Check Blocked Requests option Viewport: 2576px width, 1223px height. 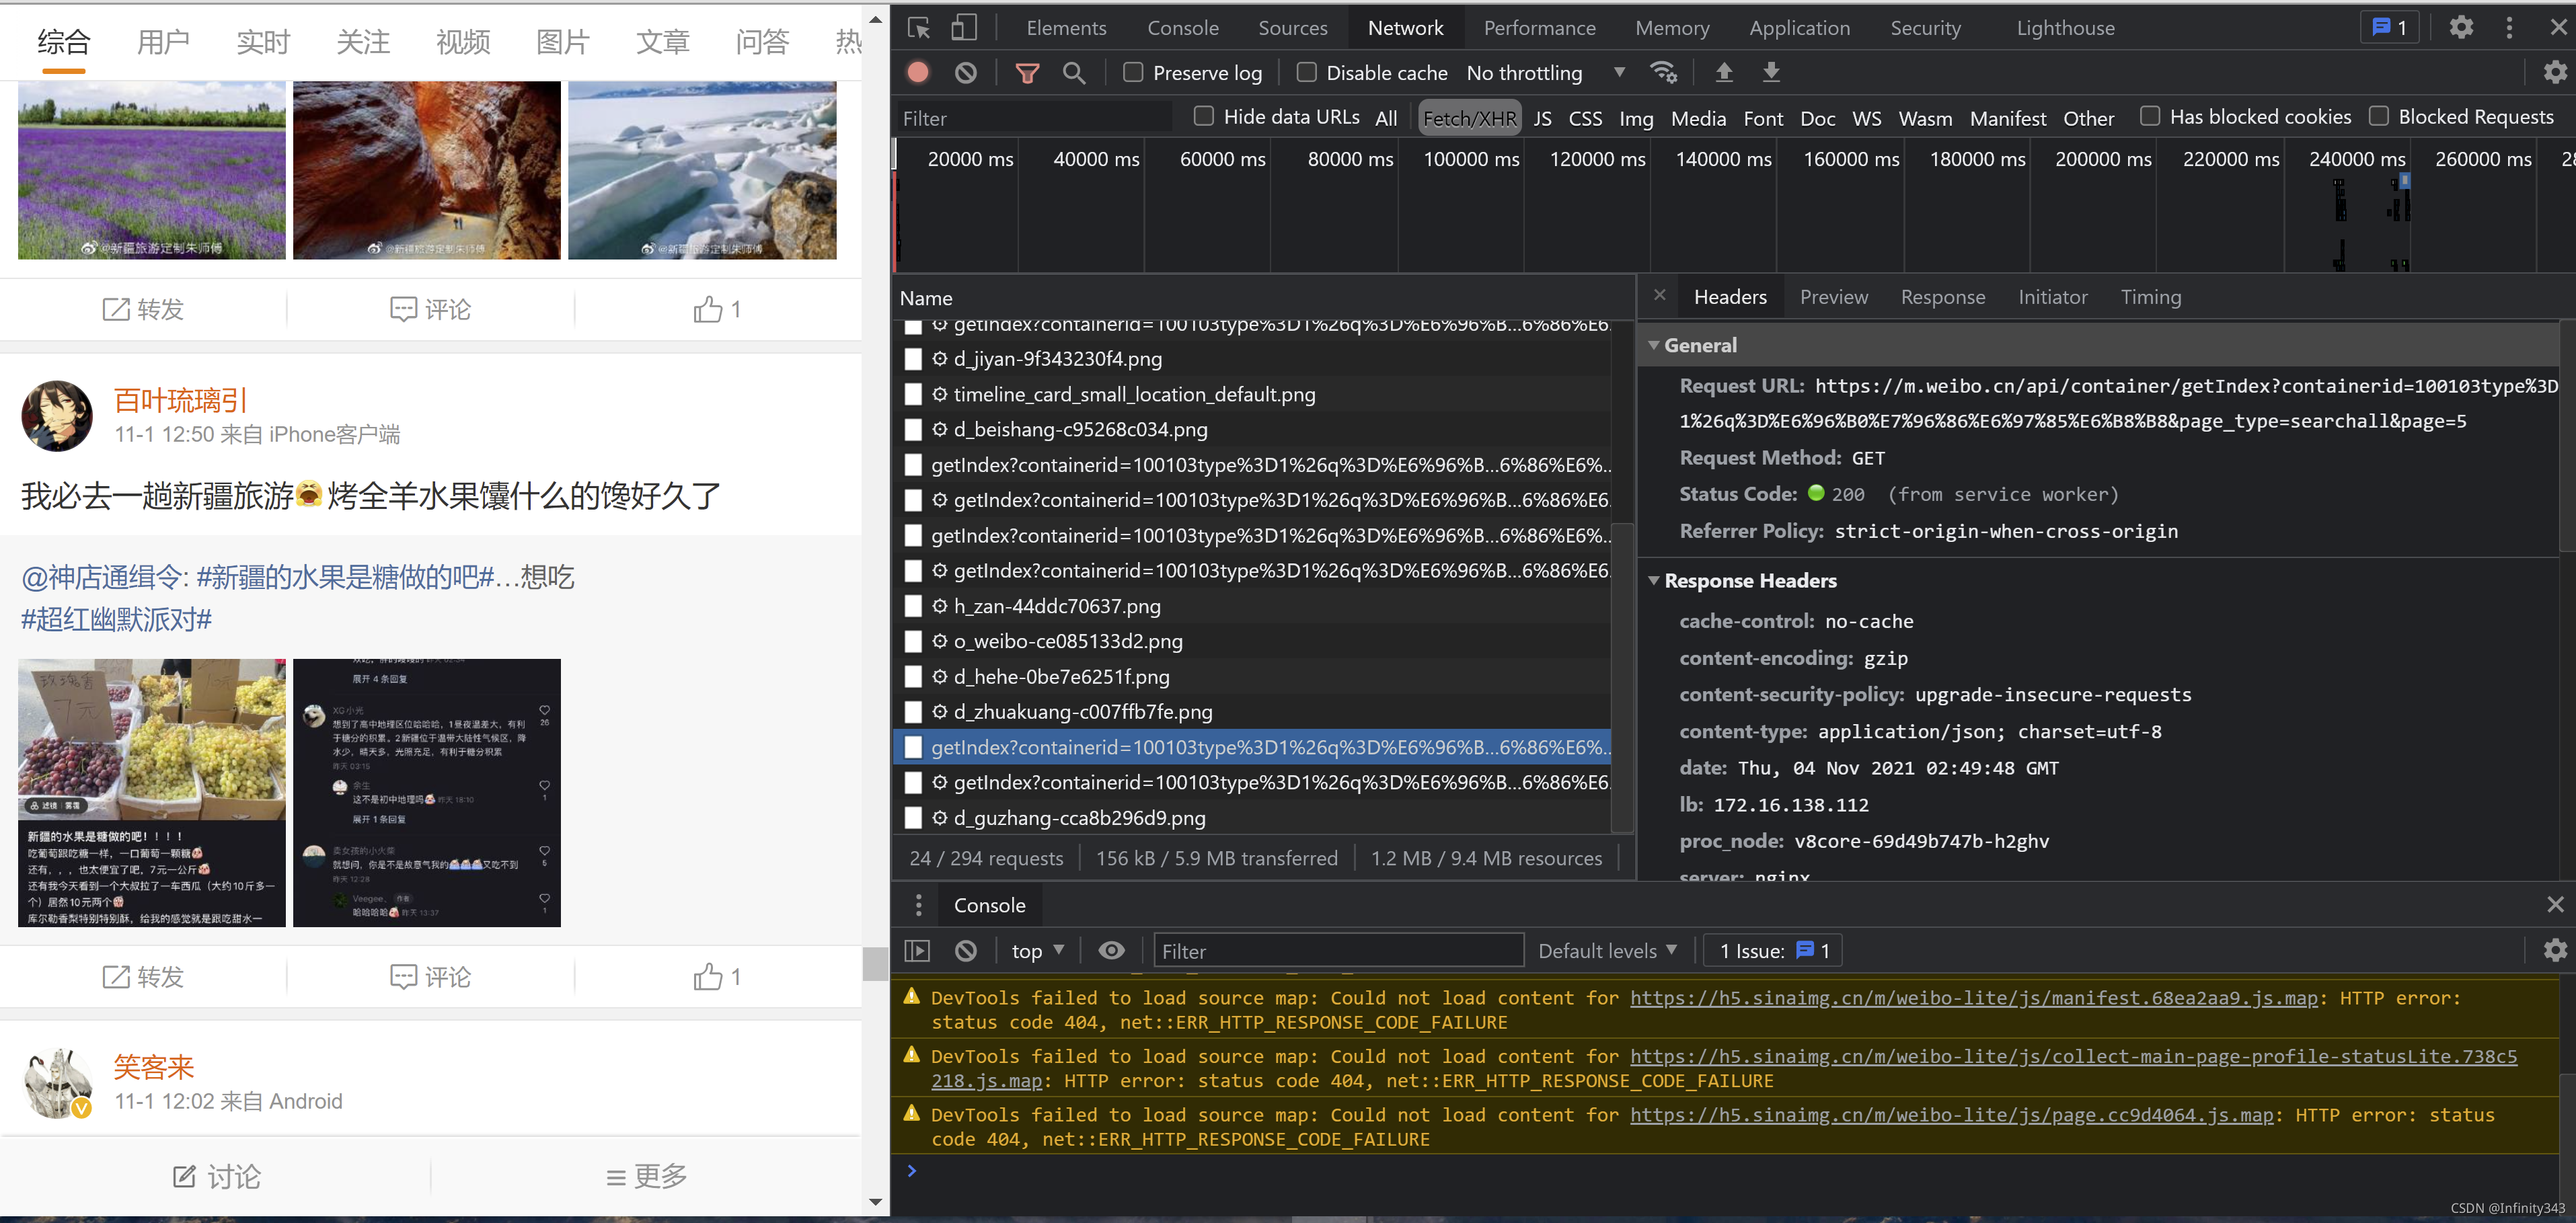click(2379, 117)
